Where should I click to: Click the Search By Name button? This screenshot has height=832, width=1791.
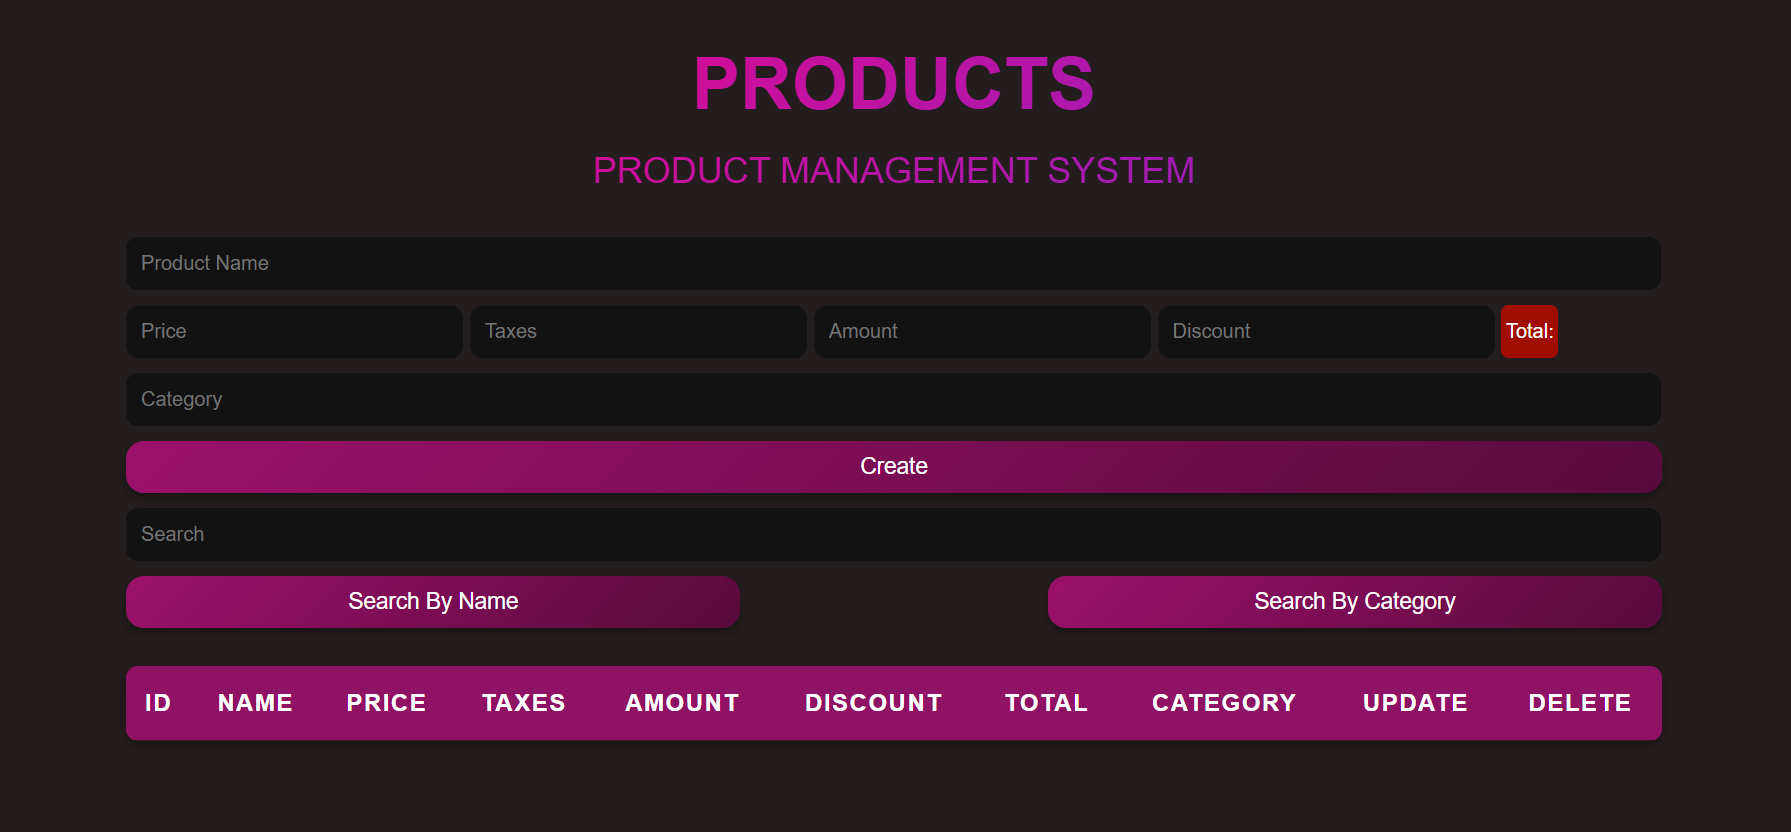coord(432,601)
